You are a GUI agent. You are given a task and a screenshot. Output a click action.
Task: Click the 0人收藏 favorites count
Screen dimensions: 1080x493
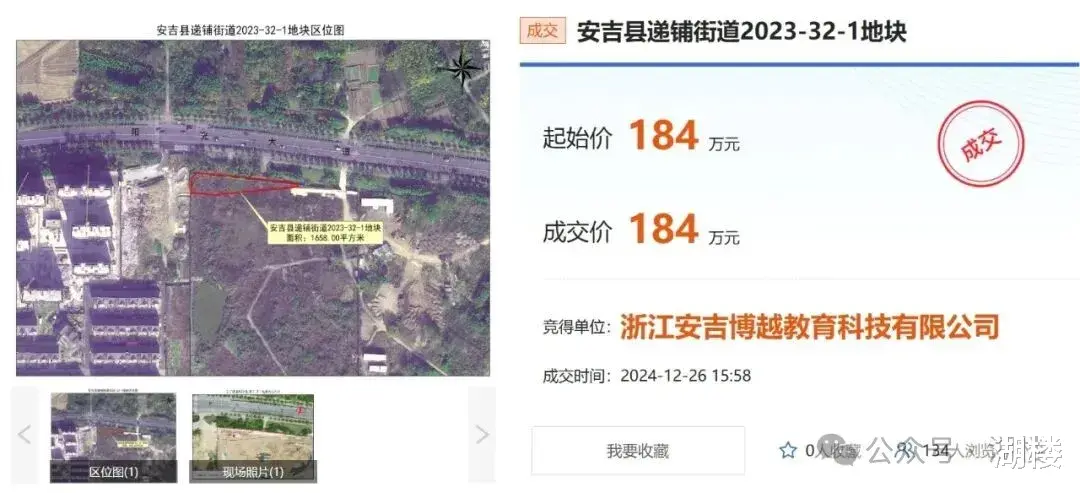pyautogui.click(x=833, y=451)
